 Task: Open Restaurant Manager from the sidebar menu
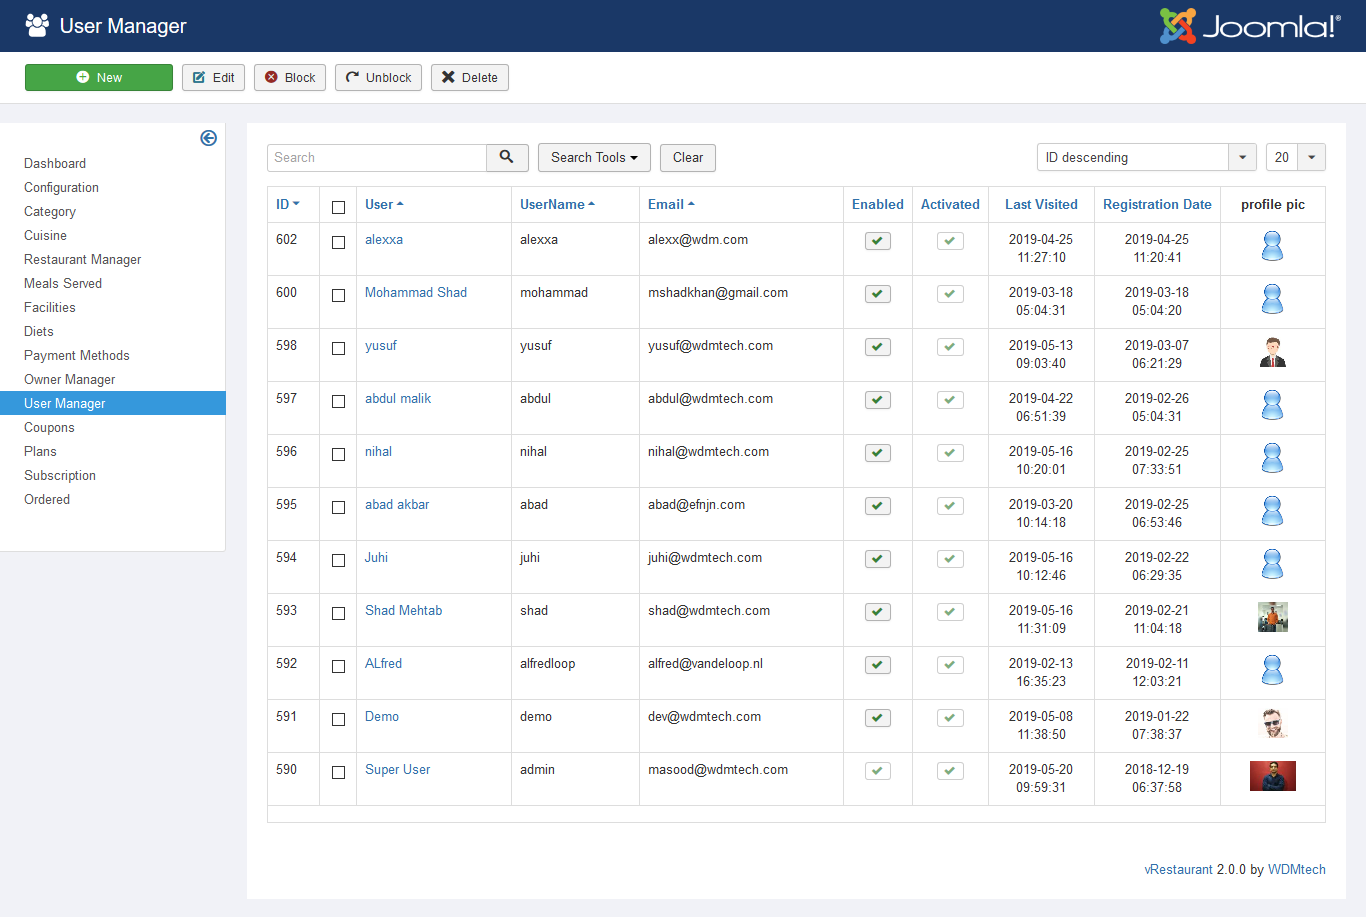82,259
